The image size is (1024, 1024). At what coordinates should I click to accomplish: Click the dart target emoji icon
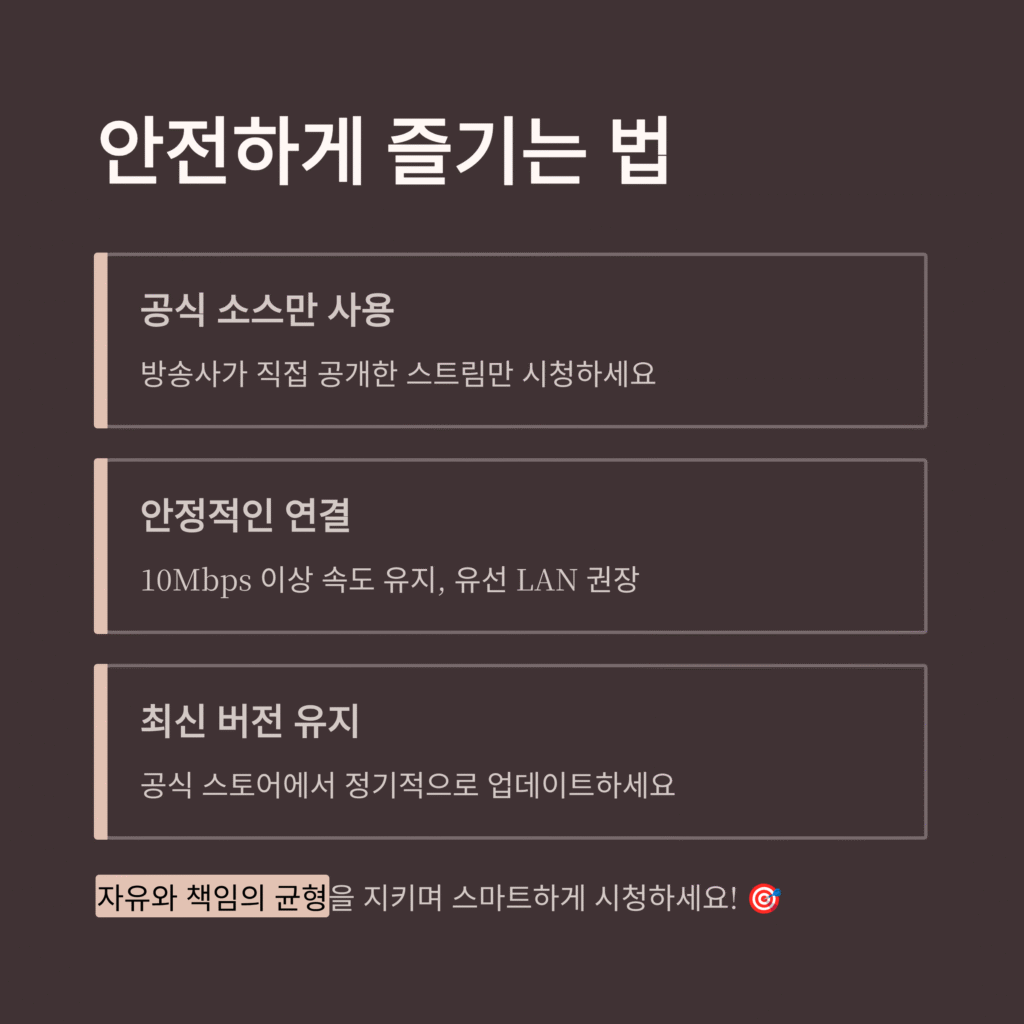(x=765, y=899)
